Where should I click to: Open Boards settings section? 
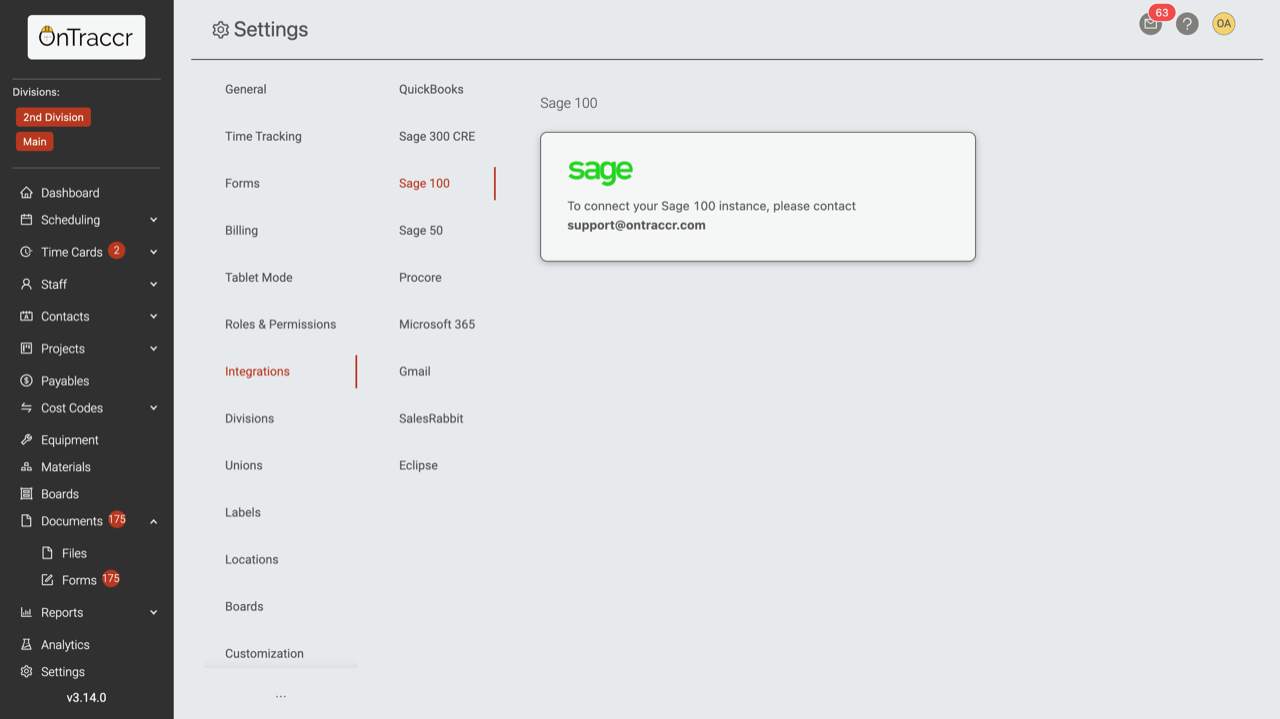click(244, 606)
